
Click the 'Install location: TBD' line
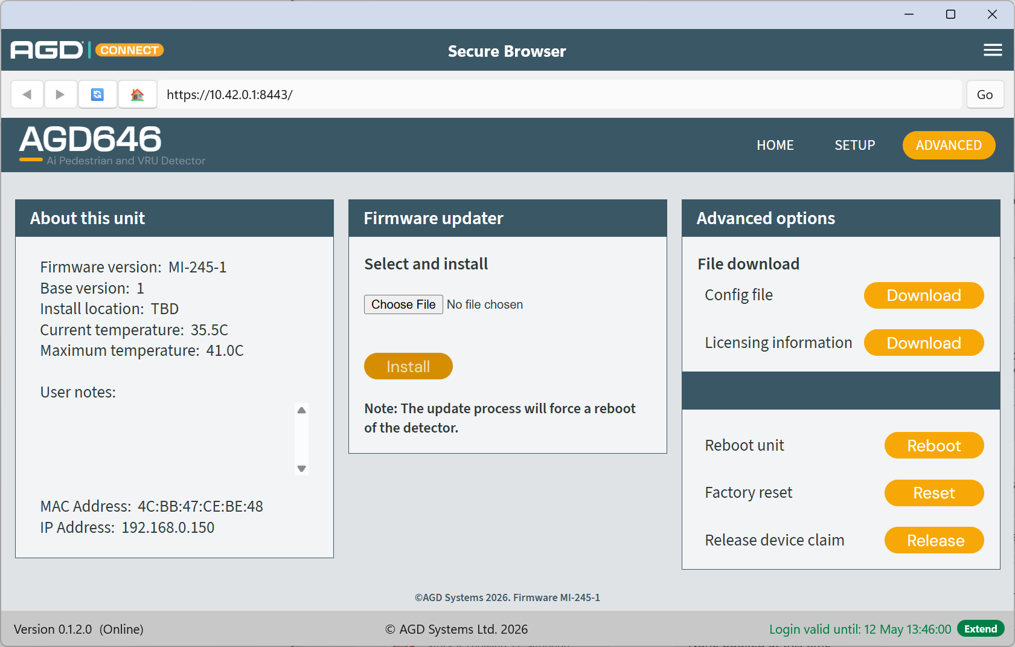click(x=109, y=309)
